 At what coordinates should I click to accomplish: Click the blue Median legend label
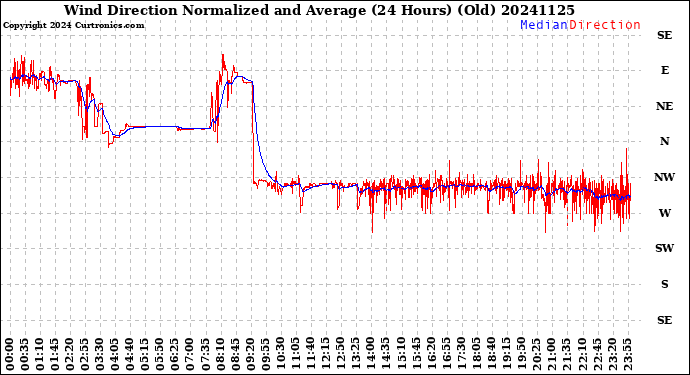[x=544, y=25]
